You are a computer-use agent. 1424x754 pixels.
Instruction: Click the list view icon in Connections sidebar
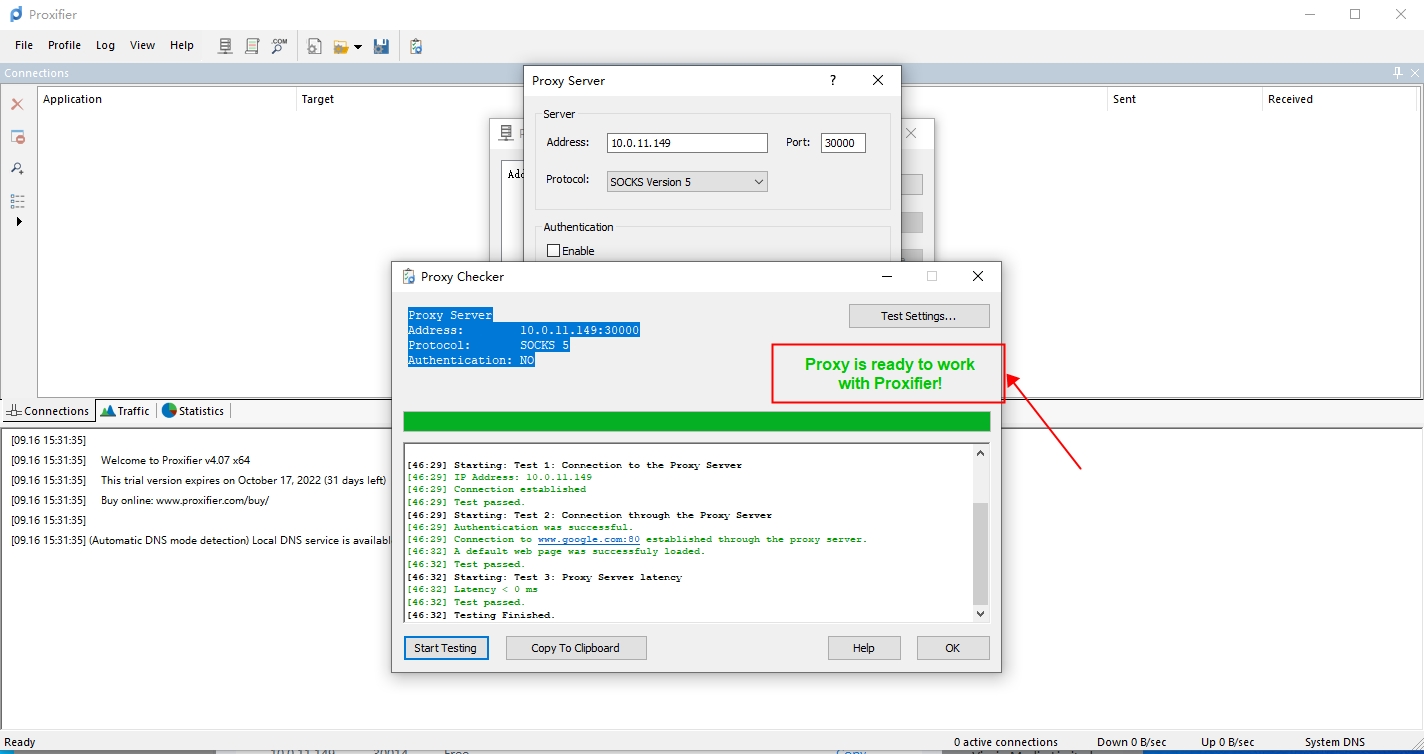click(x=17, y=201)
